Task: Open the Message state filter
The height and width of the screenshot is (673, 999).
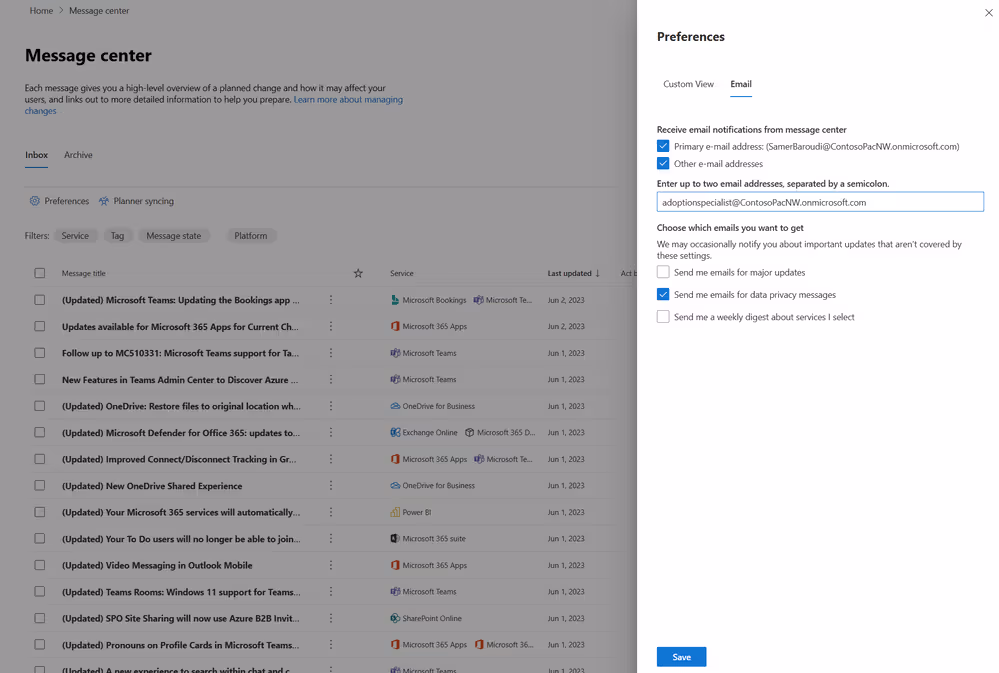Action: pyautogui.click(x=173, y=236)
